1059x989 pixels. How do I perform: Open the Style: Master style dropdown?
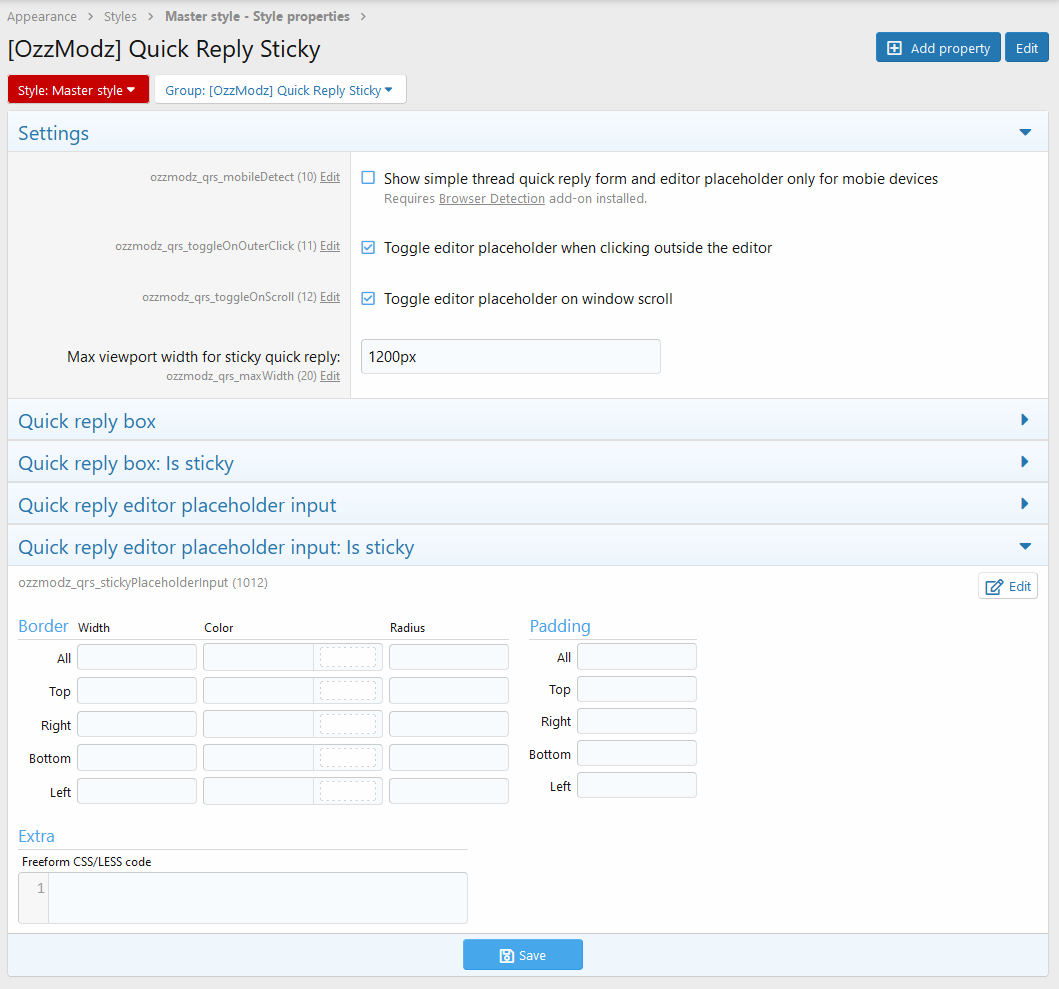click(78, 90)
